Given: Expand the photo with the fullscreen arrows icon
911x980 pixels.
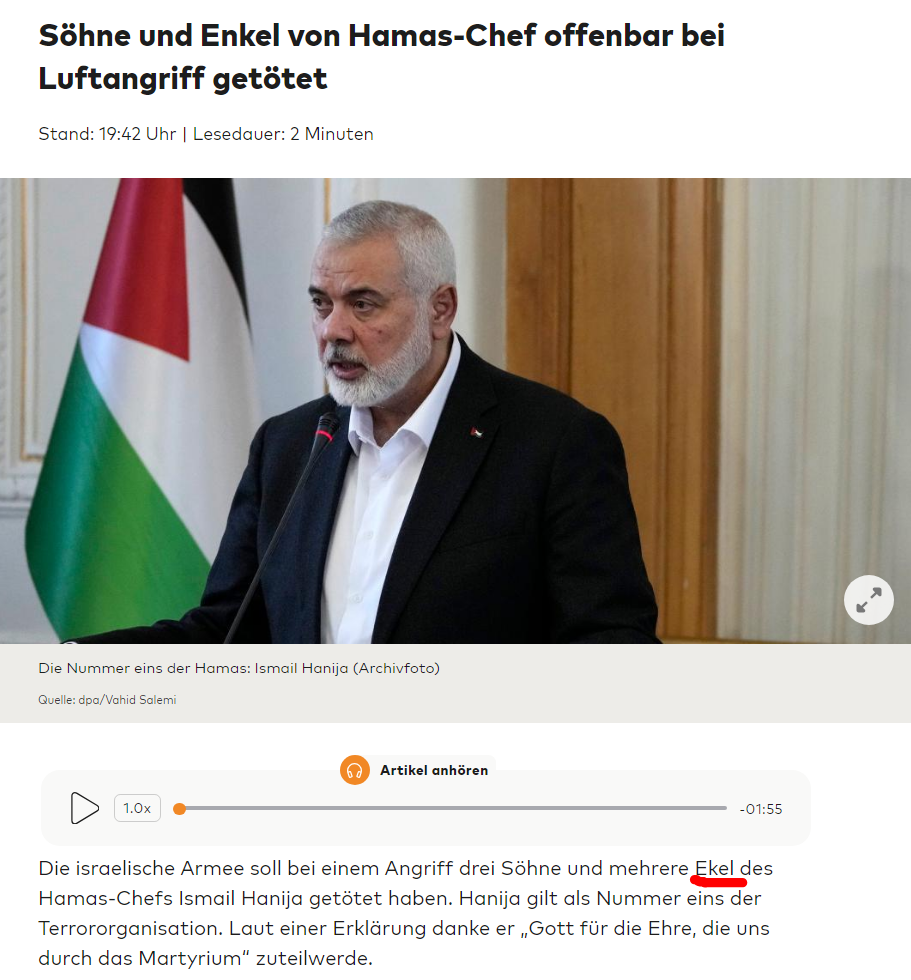Looking at the screenshot, I should tap(869, 600).
